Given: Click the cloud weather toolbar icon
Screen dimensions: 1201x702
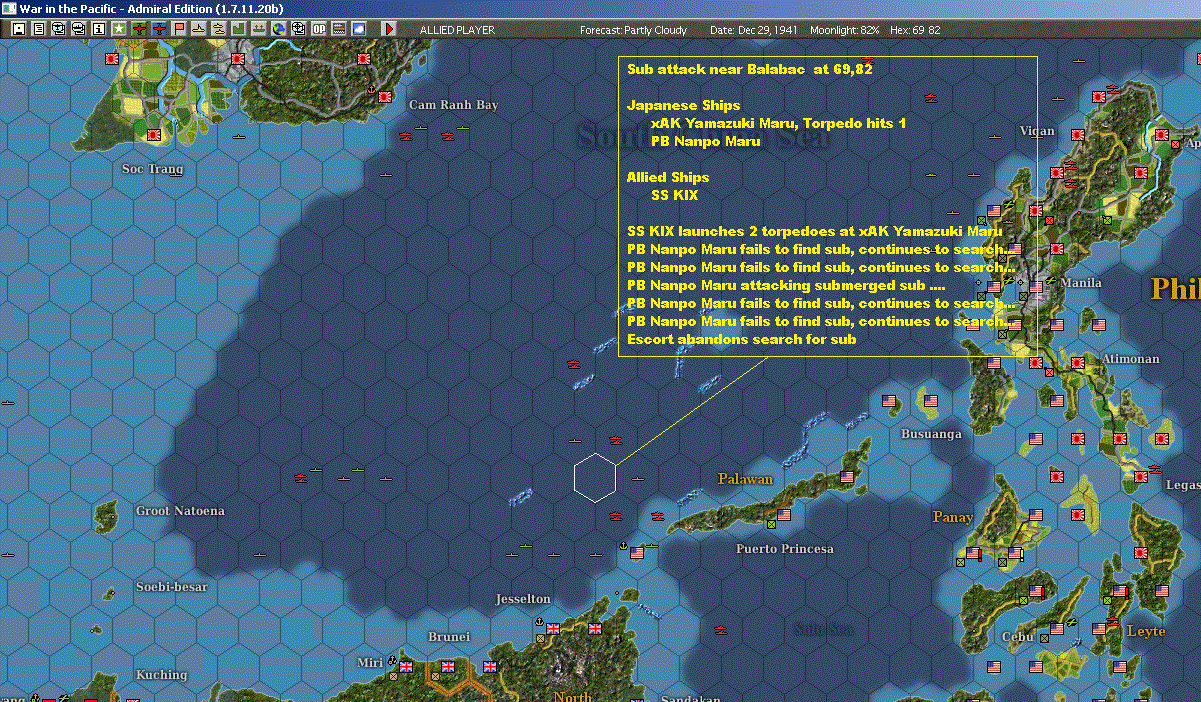Looking at the screenshot, I should tap(359, 29).
